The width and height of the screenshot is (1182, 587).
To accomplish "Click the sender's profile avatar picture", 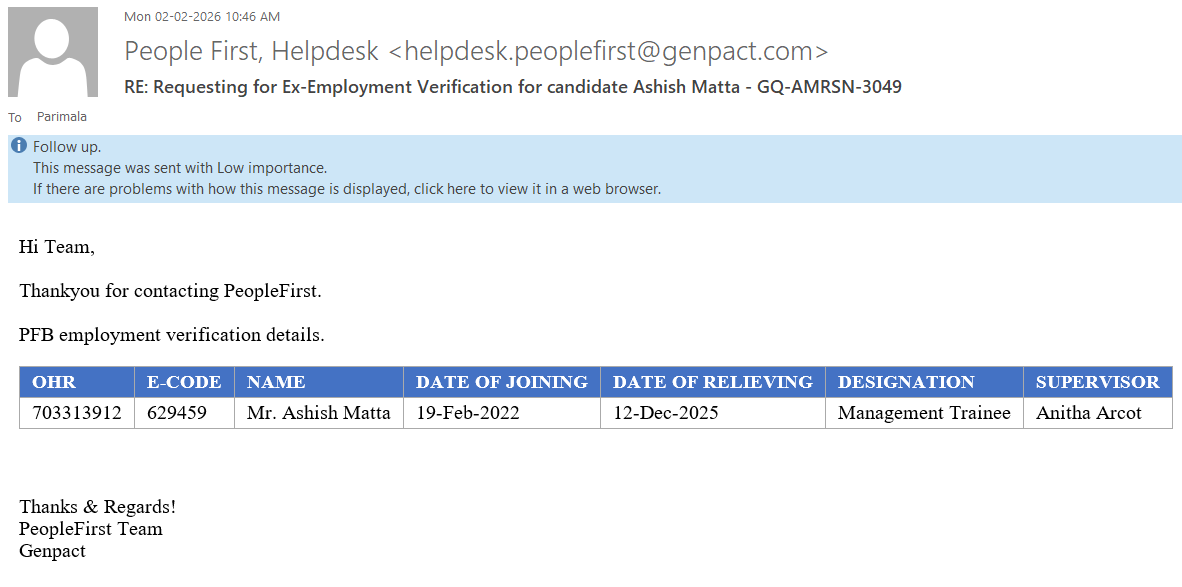I will coord(53,52).
